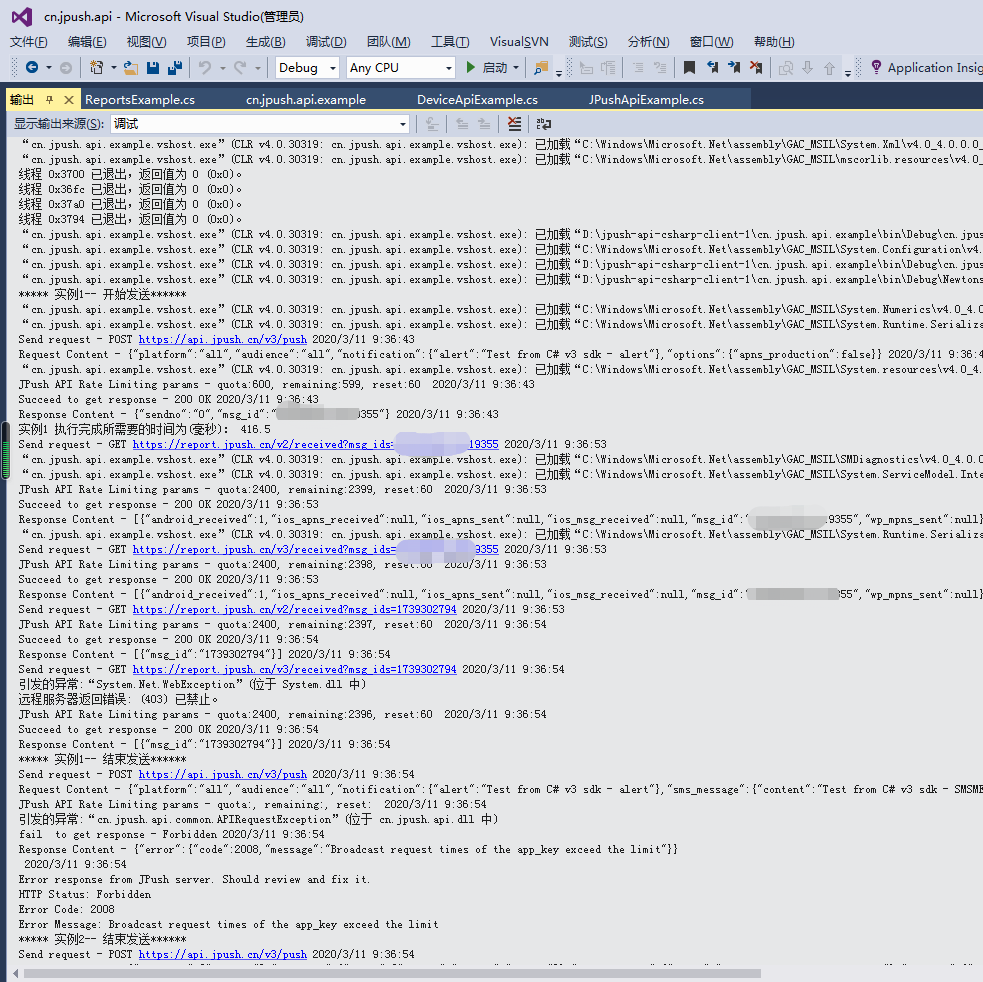Go to next message in output
983x982 pixels.
click(484, 124)
